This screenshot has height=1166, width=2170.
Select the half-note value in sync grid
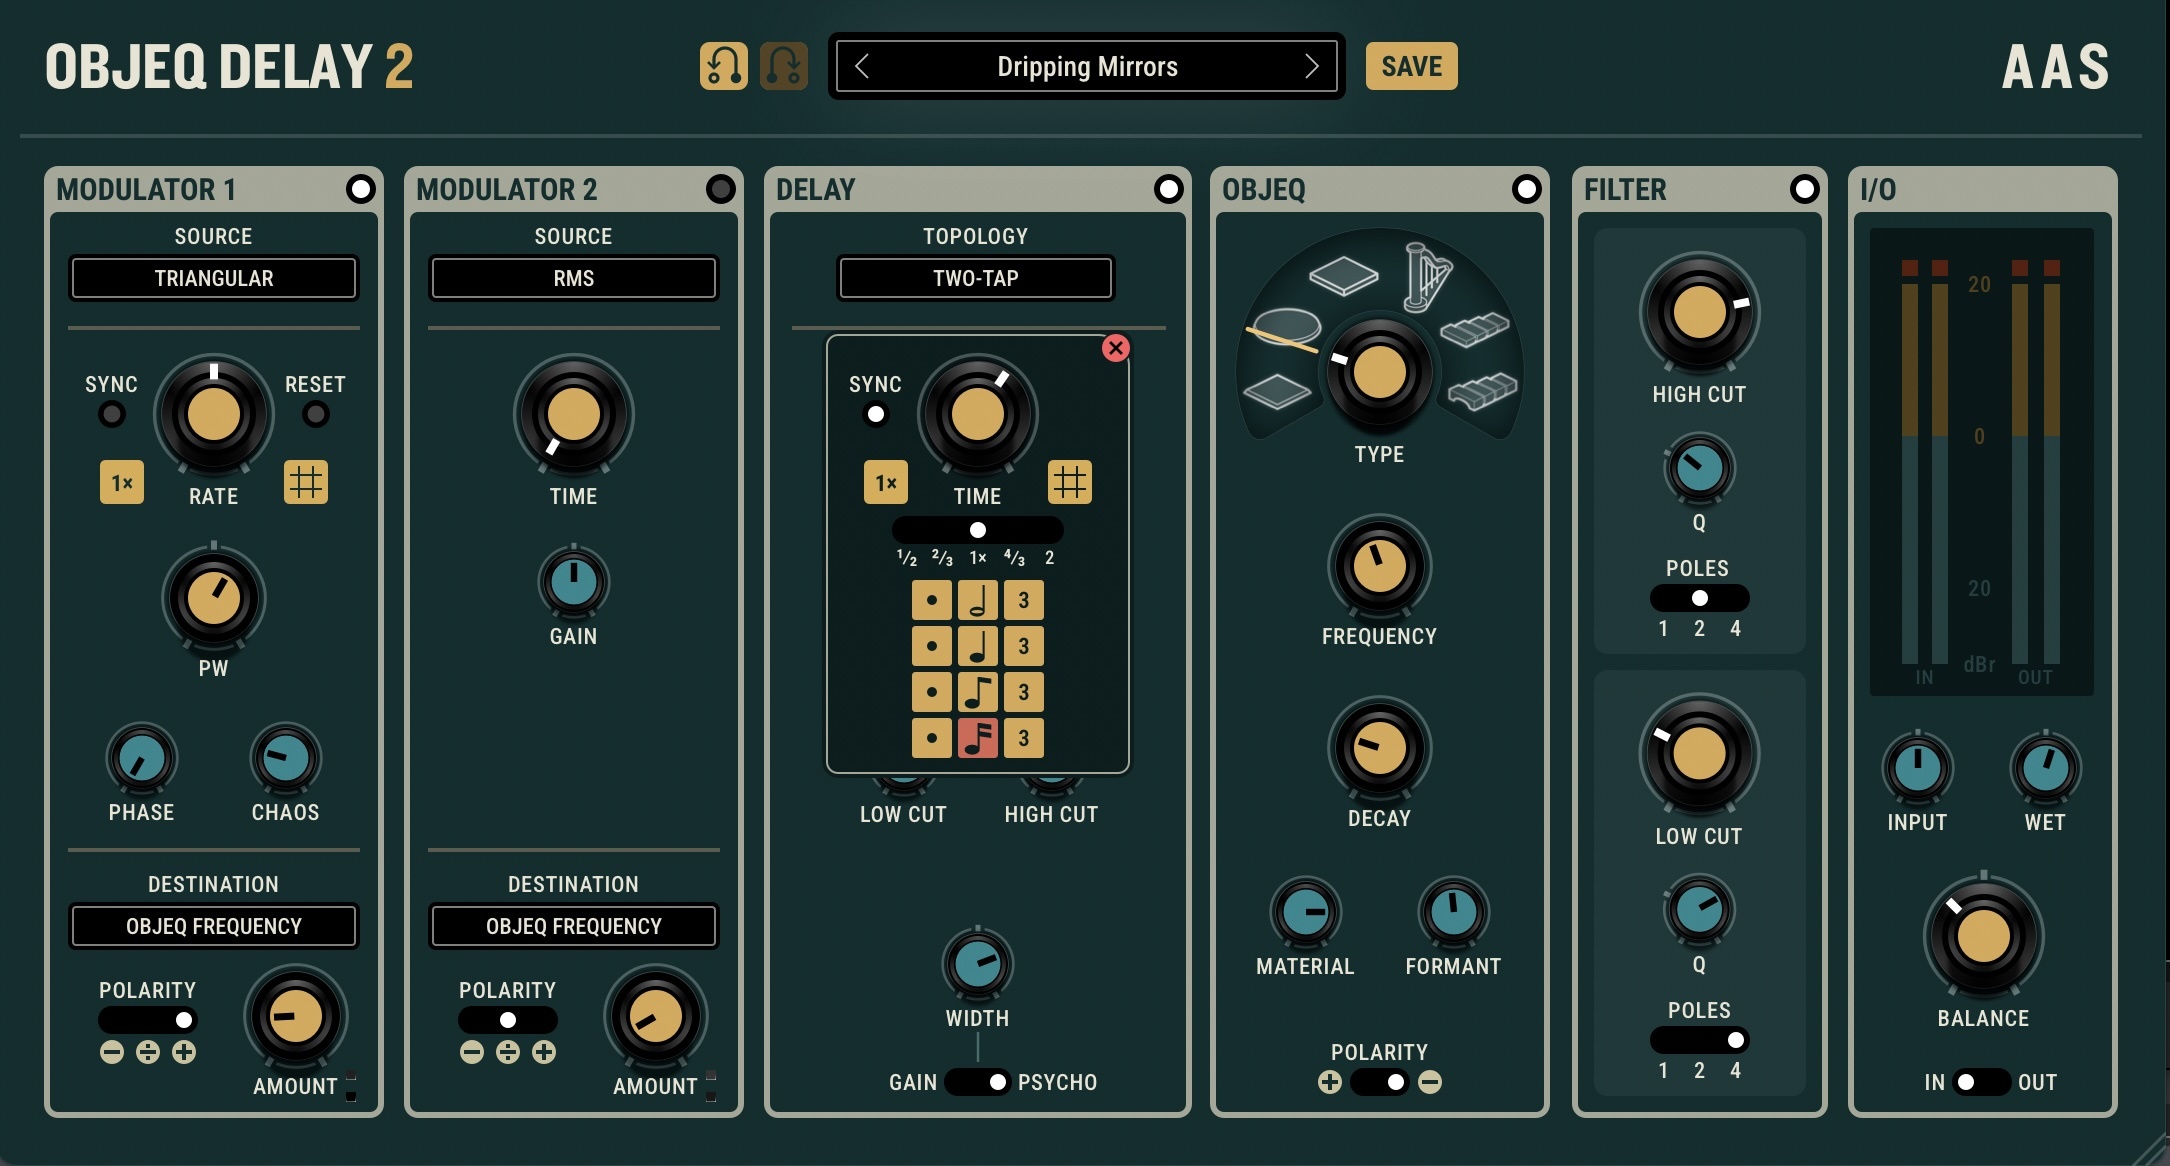(977, 600)
